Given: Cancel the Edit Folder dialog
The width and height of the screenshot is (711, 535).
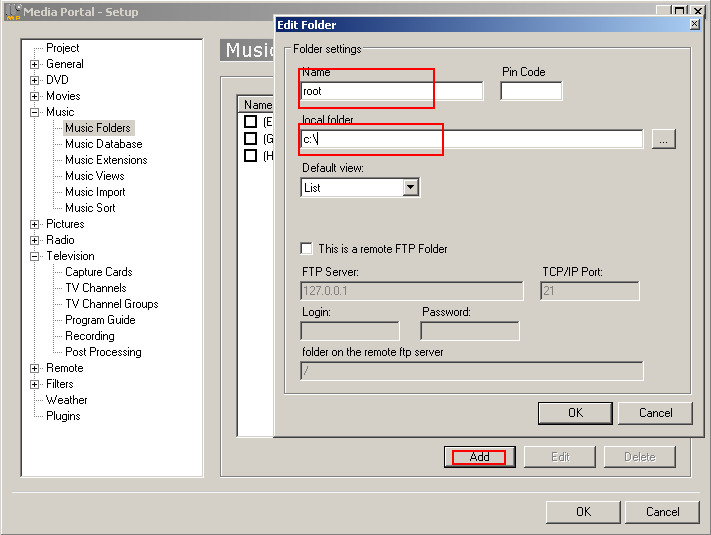Looking at the screenshot, I should coord(655,413).
